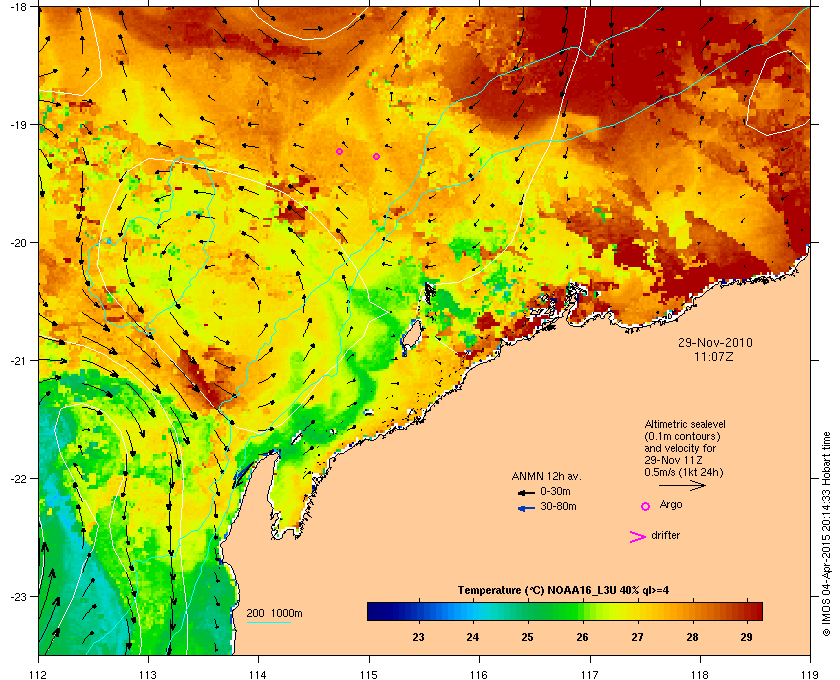Click the 'Argo' legend label
The width and height of the screenshot is (840, 680).
point(671,505)
